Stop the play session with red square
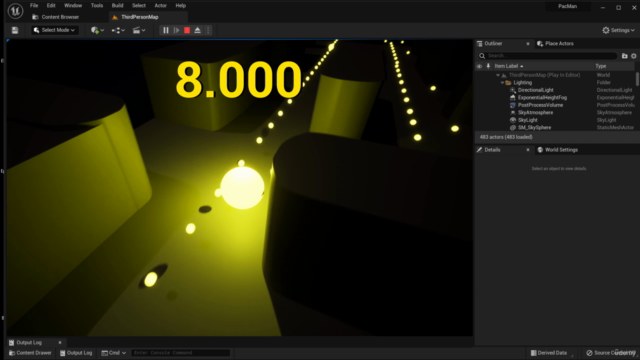Viewport: 640px width, 360px height. tap(187, 30)
